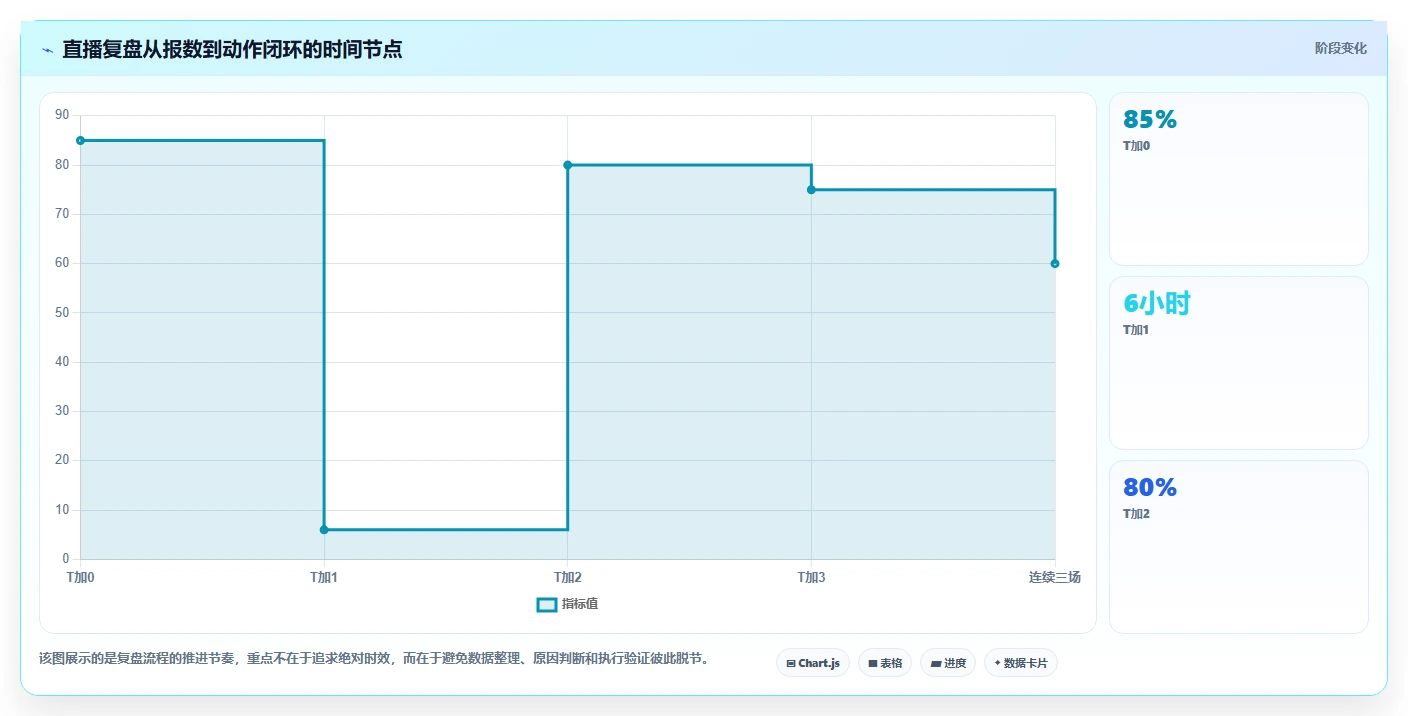Click the T加3 data point at 75
The image size is (1408, 716).
tap(811, 190)
